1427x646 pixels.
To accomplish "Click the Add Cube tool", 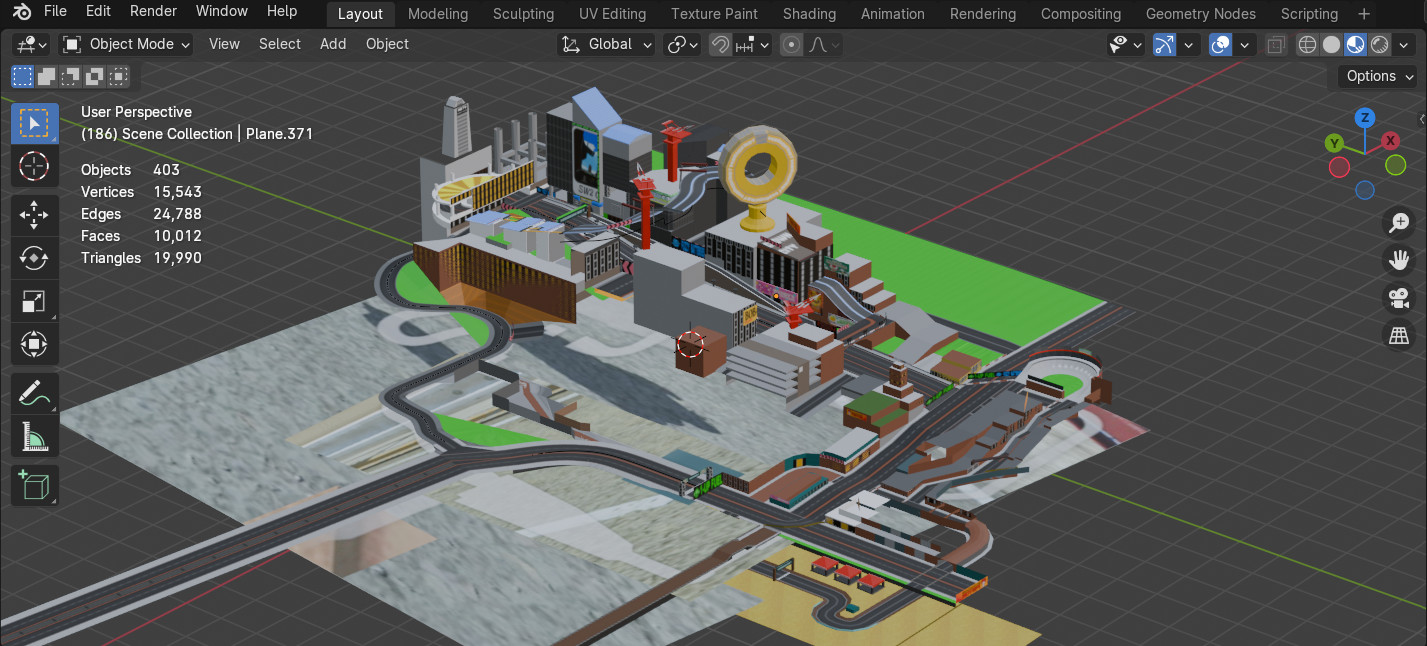I will pyautogui.click(x=34, y=486).
